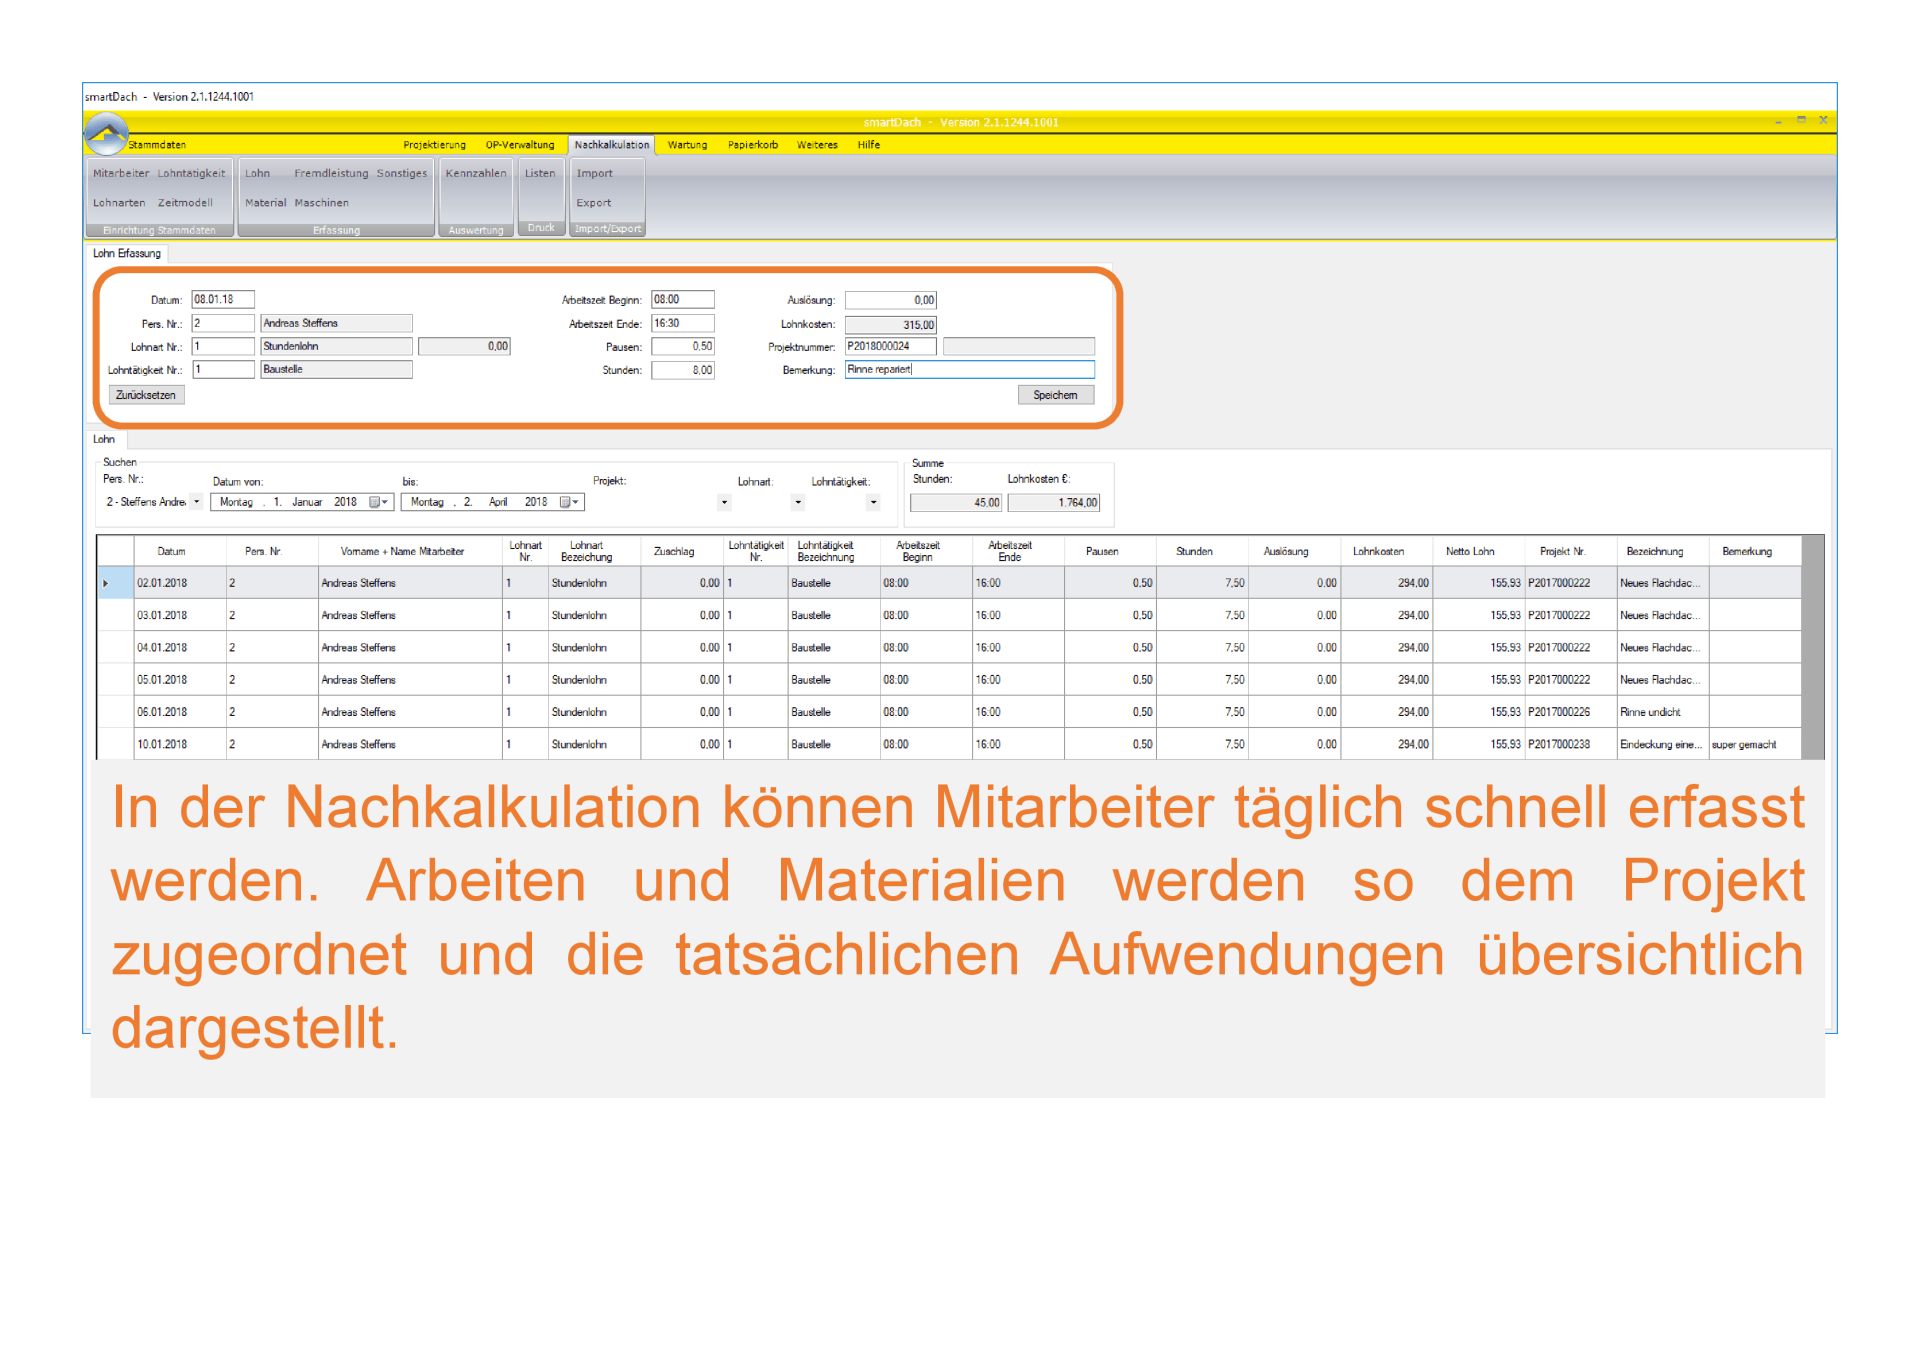The height and width of the screenshot is (1357, 1920).
Task: Click the Zurücksetzen button
Action: (146, 395)
